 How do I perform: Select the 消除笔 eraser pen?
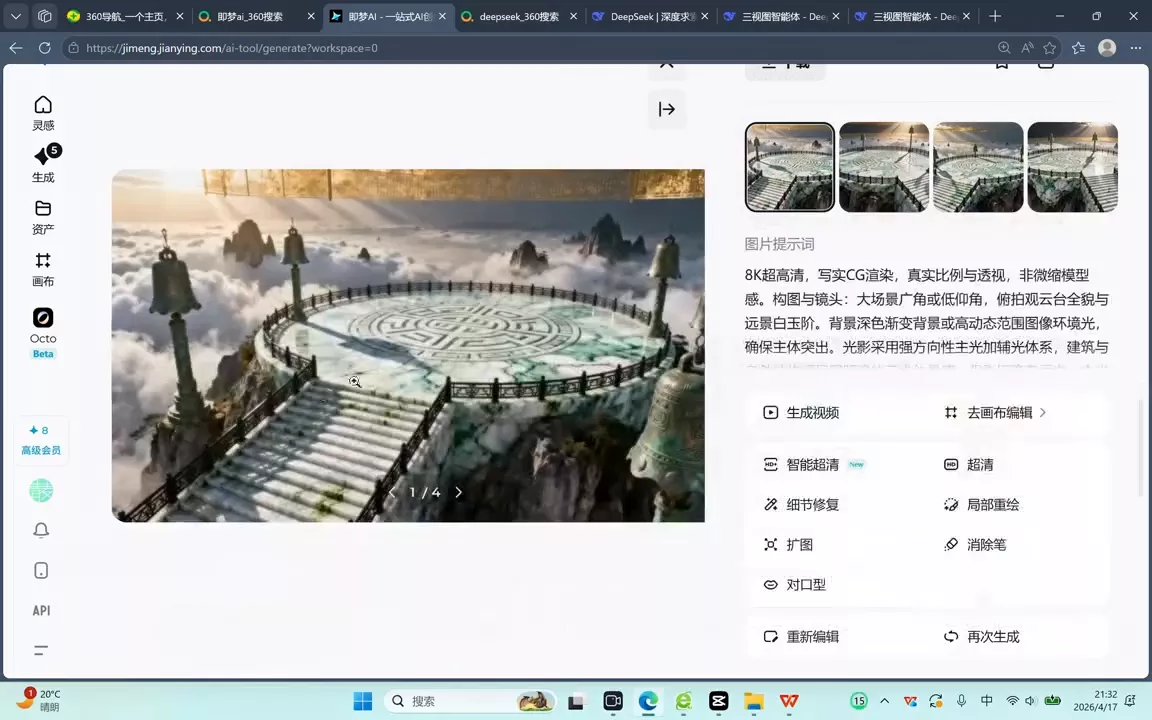pos(974,544)
